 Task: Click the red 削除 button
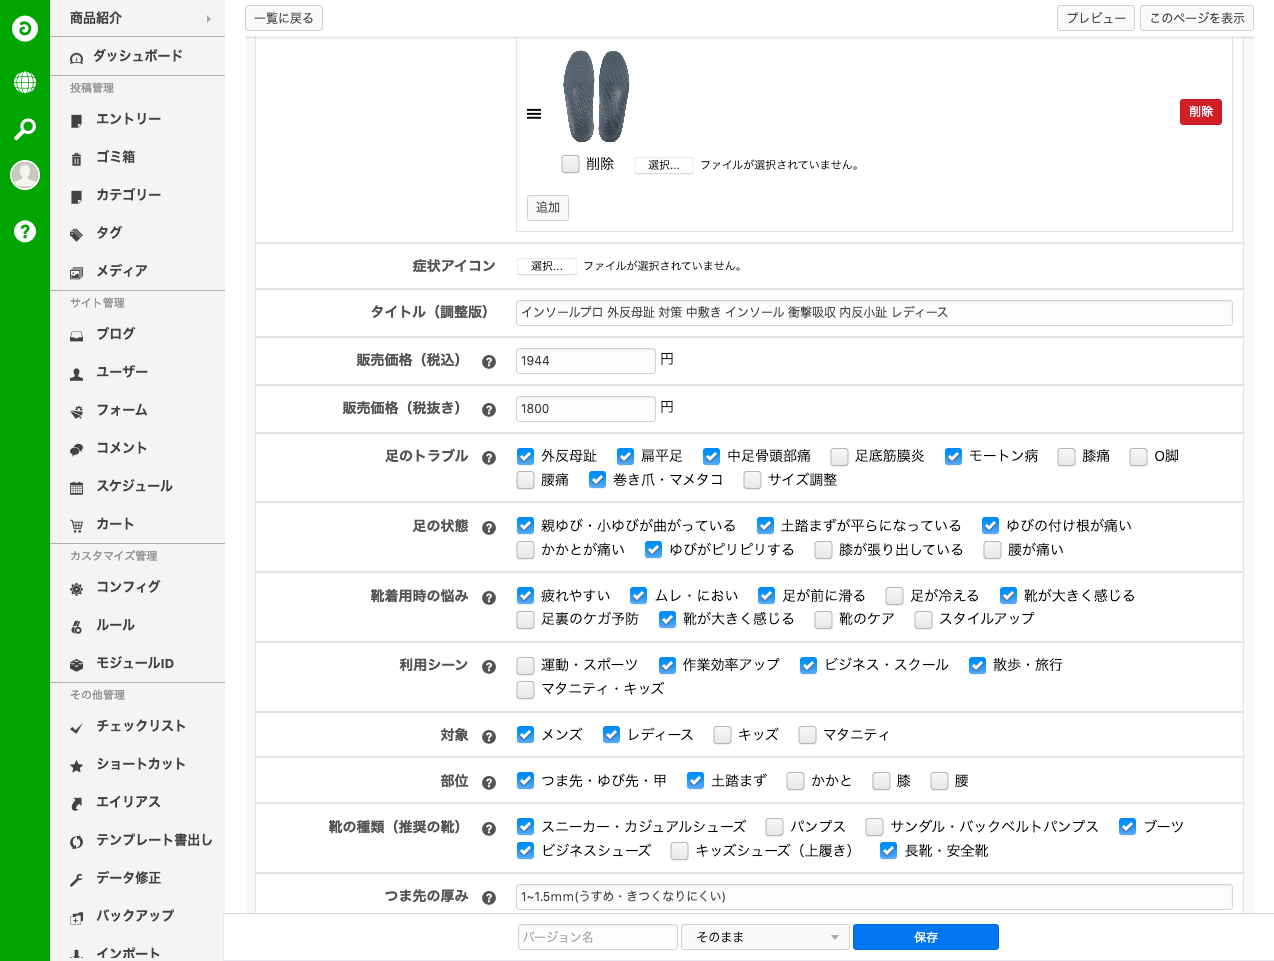point(1200,112)
